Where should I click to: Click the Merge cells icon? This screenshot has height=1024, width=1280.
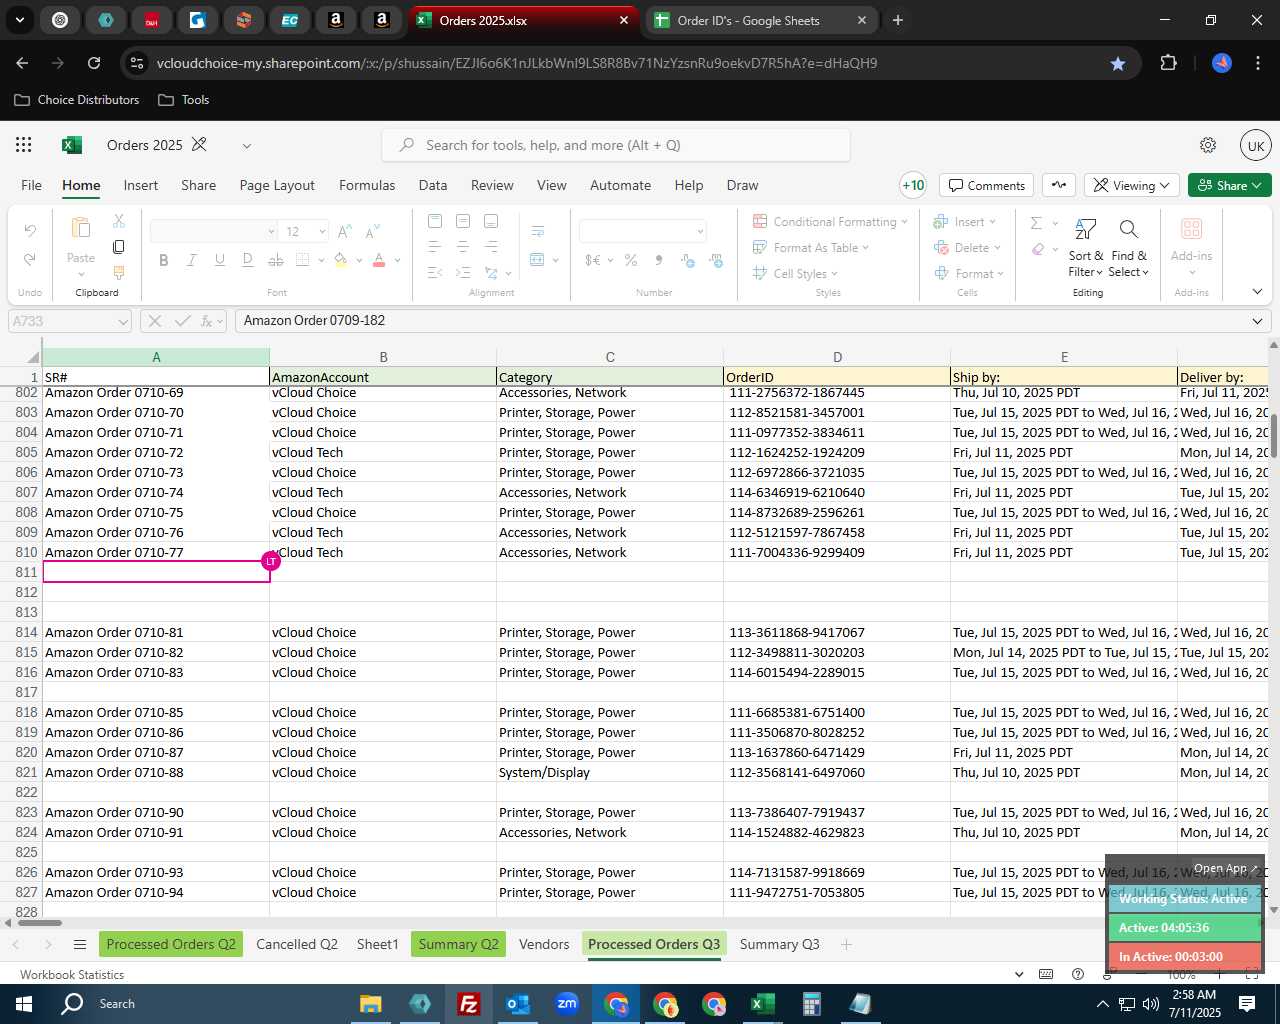(538, 260)
